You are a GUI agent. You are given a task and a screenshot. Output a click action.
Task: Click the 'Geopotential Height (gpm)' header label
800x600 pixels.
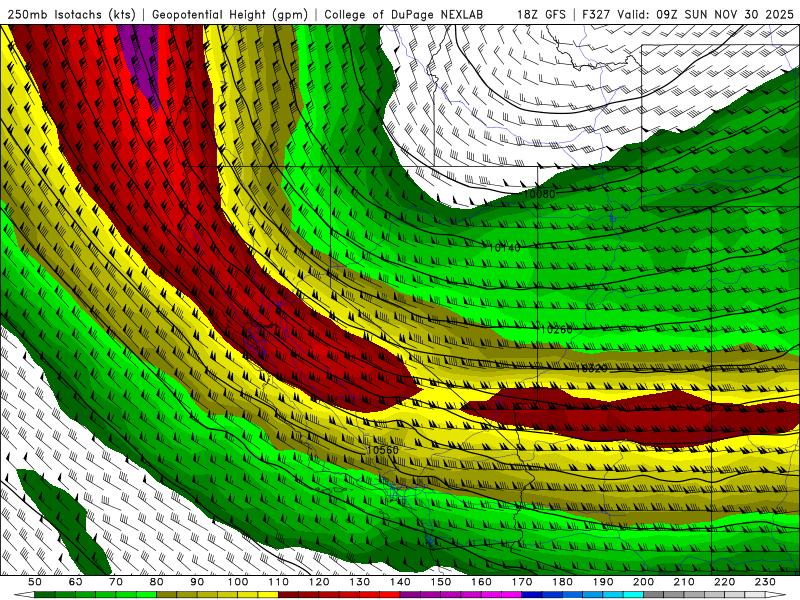230,14
